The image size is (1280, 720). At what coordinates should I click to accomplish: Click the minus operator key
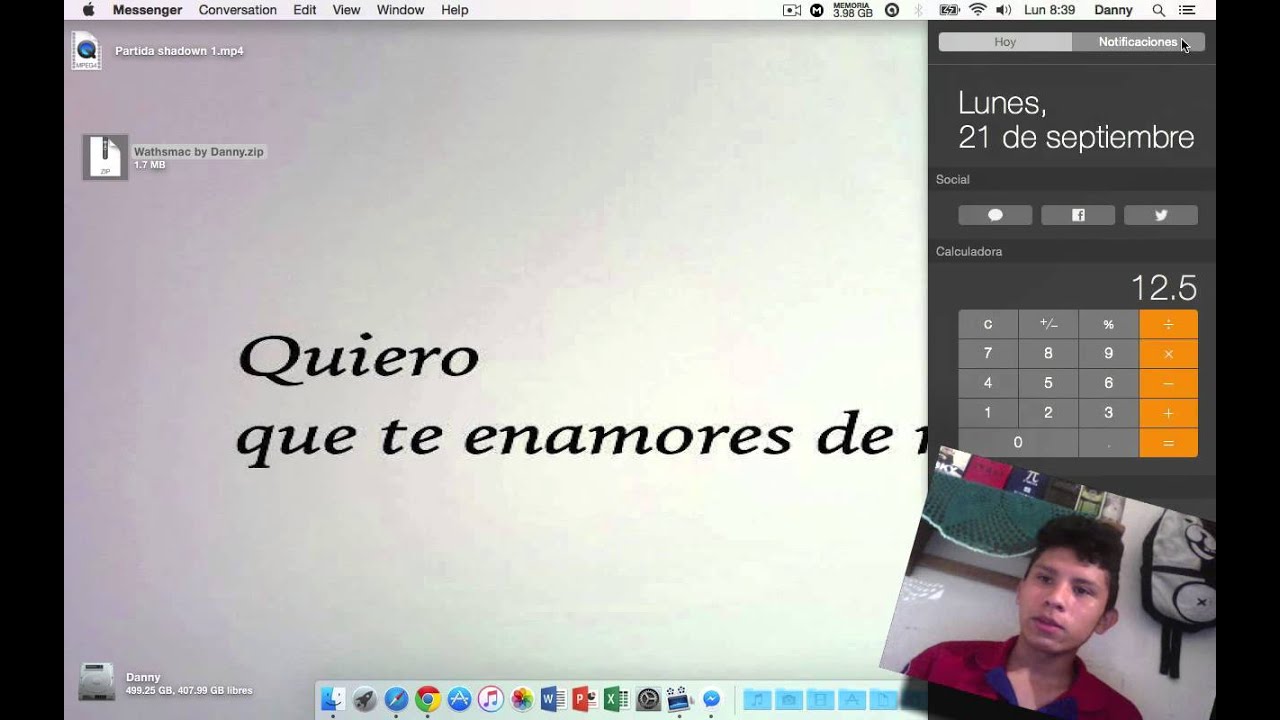click(1168, 383)
